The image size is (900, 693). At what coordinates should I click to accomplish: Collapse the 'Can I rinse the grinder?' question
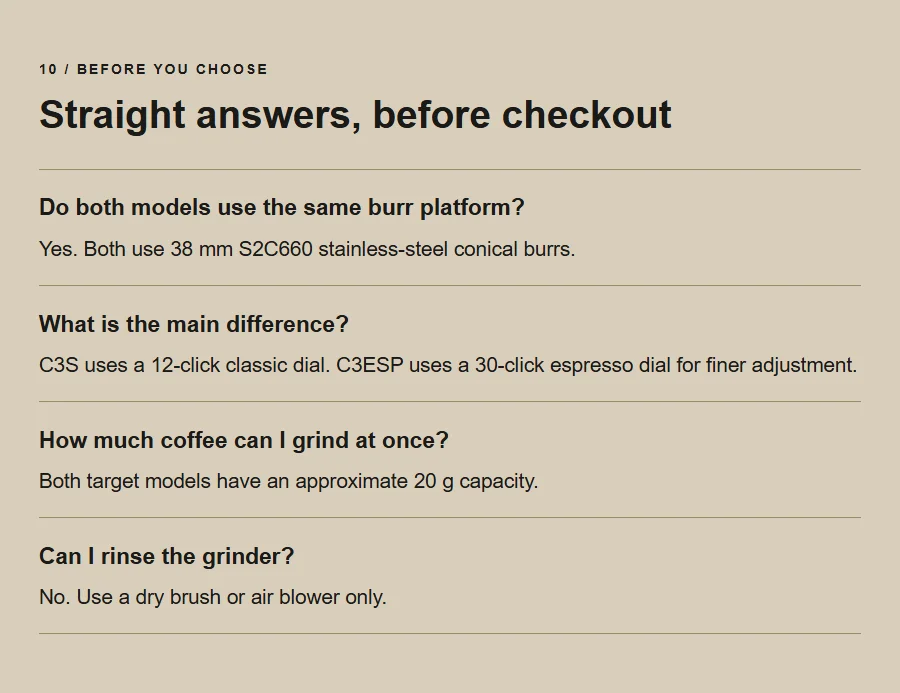coord(166,556)
